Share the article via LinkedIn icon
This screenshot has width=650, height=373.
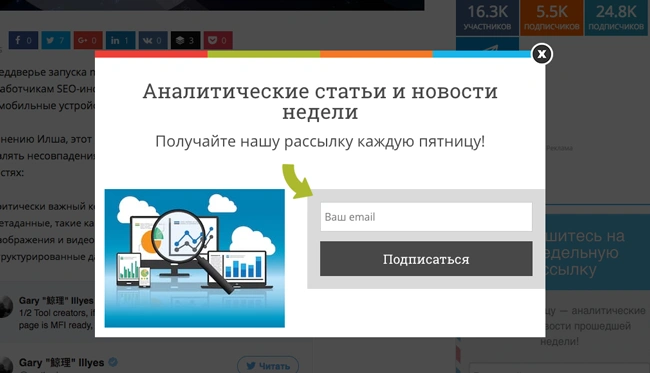(120, 40)
